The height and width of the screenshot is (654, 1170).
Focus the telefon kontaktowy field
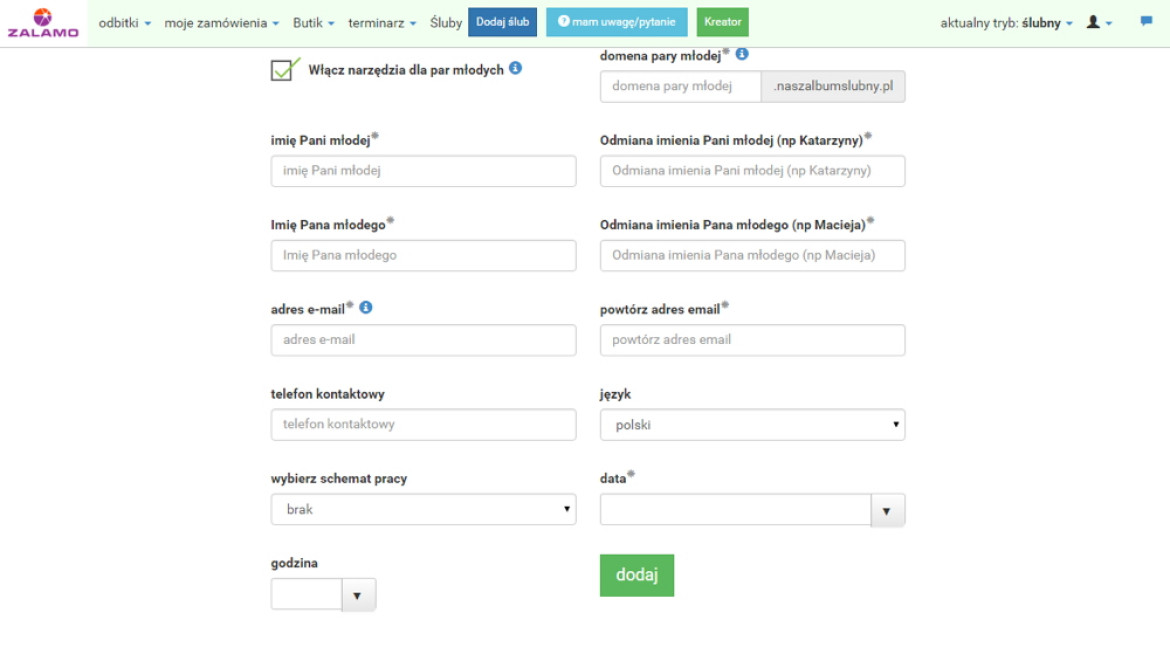pyautogui.click(x=423, y=424)
